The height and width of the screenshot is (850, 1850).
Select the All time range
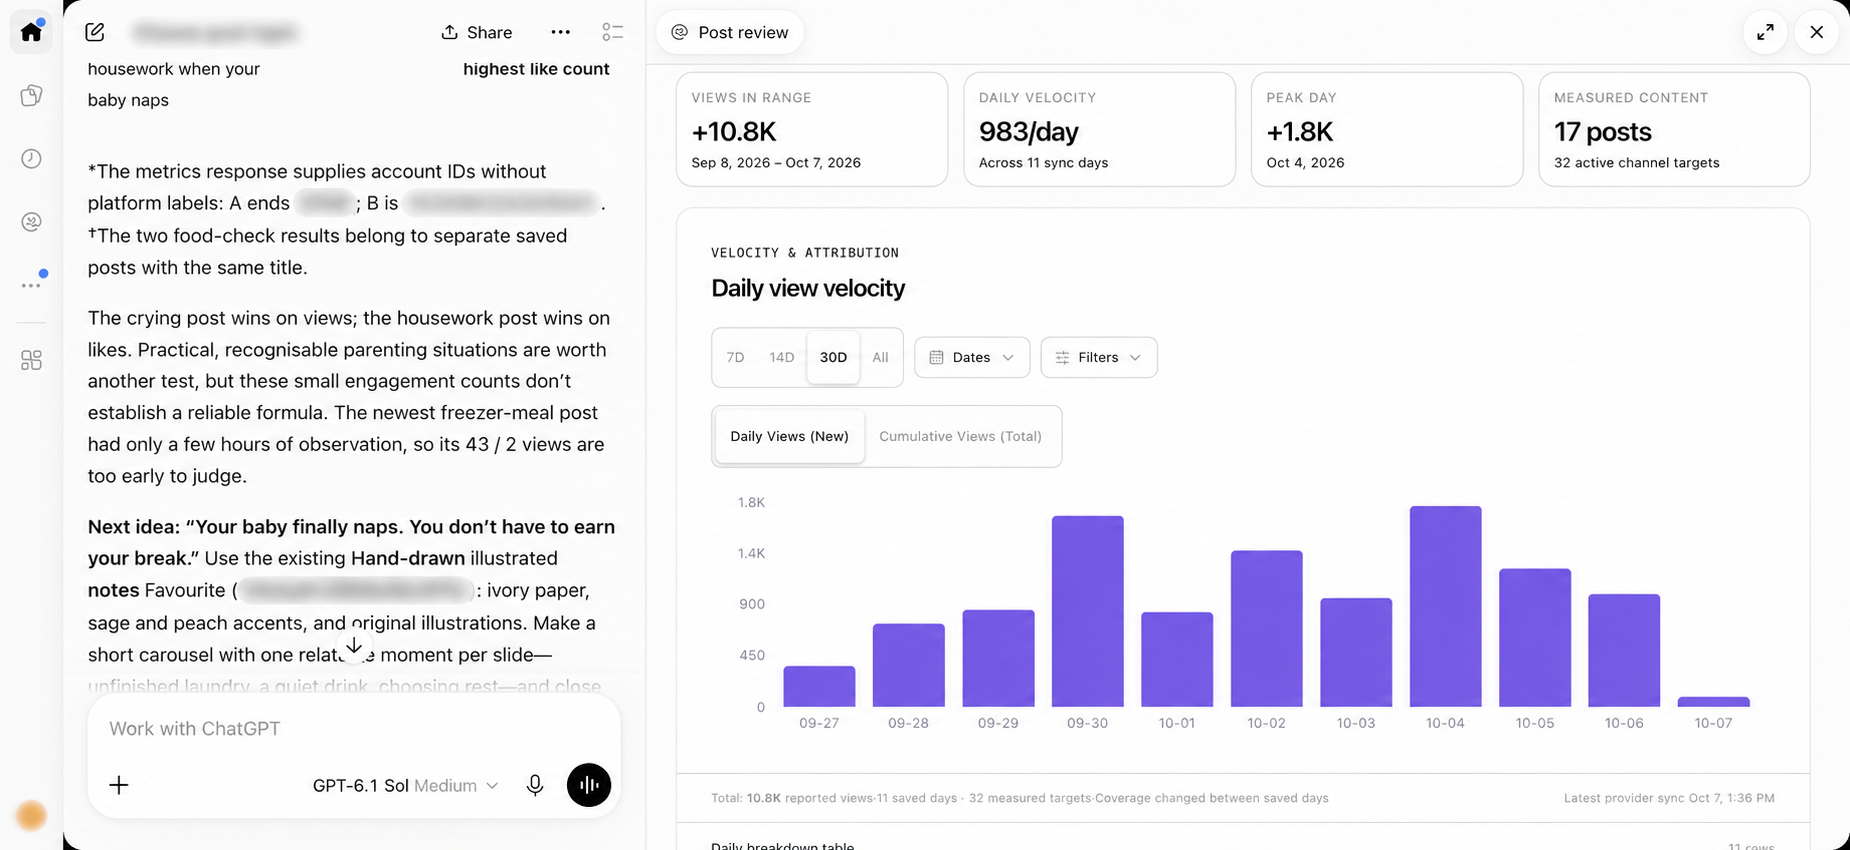[880, 357]
